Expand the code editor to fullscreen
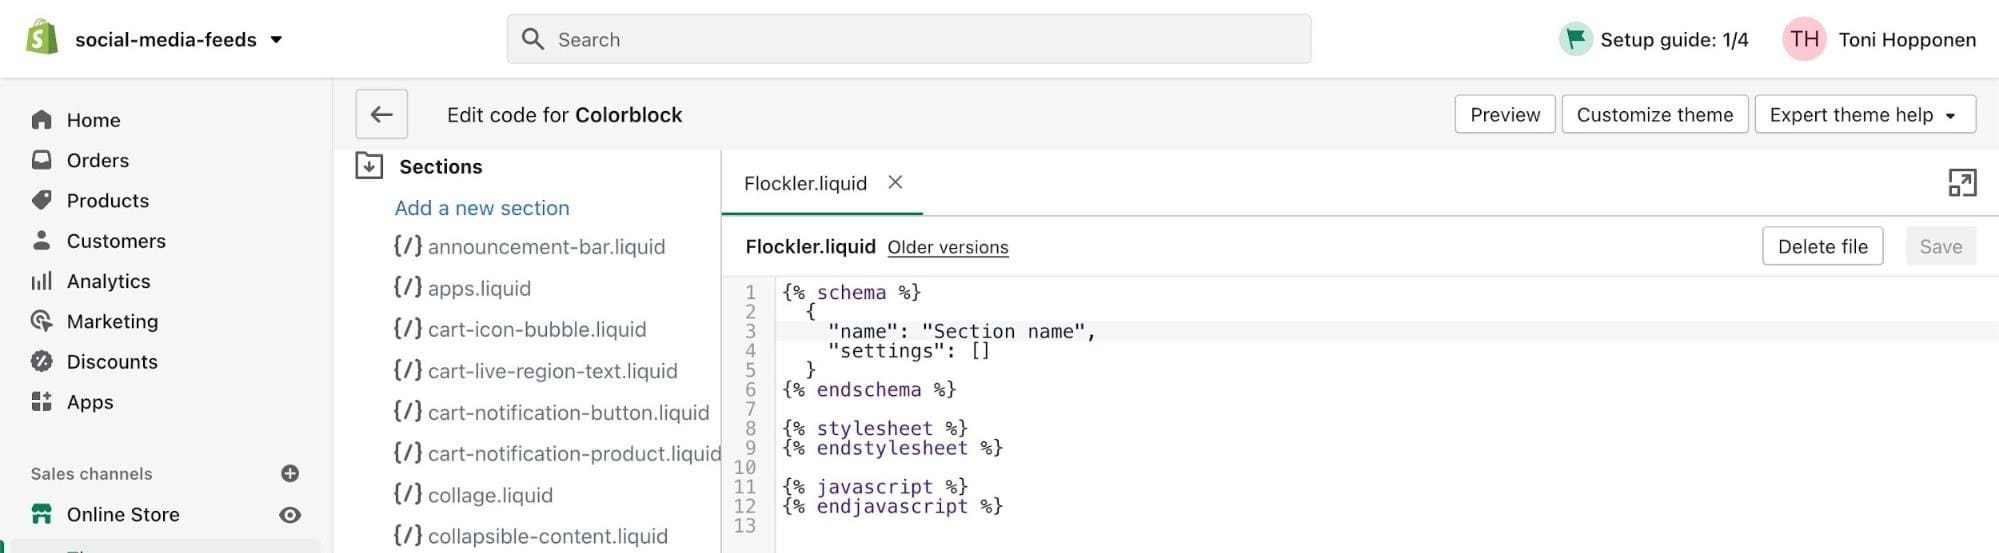 point(1961,183)
